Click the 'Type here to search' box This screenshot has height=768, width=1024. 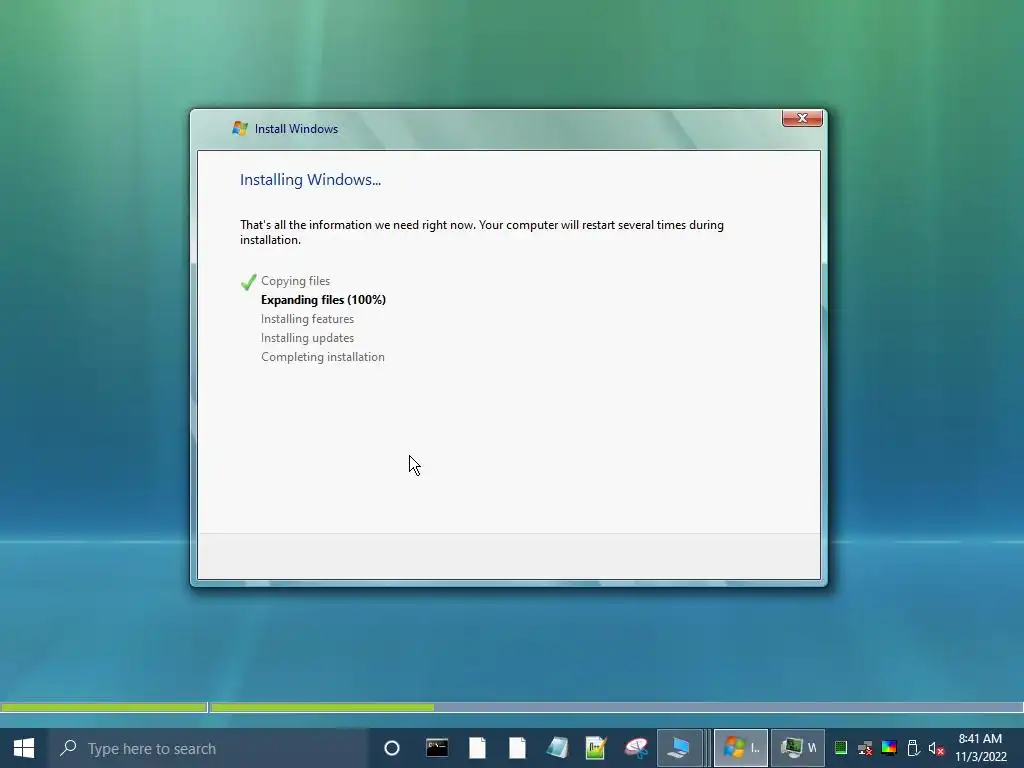point(209,748)
